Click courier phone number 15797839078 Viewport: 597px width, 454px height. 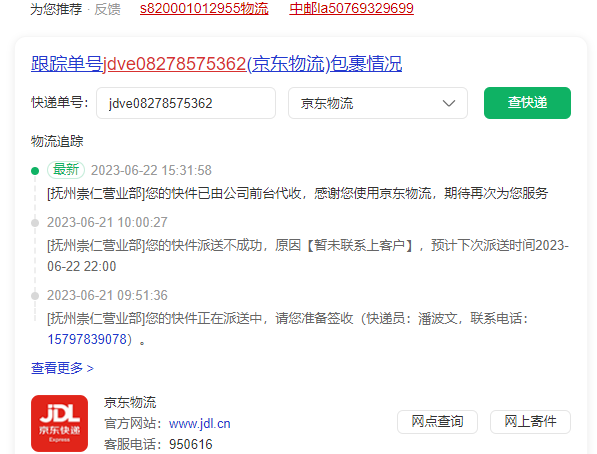tap(87, 339)
